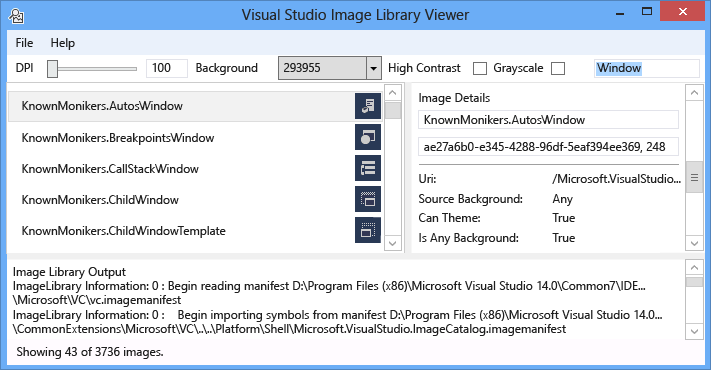Click the Uri value /Microsoft.VisualStudio...

[616, 179]
